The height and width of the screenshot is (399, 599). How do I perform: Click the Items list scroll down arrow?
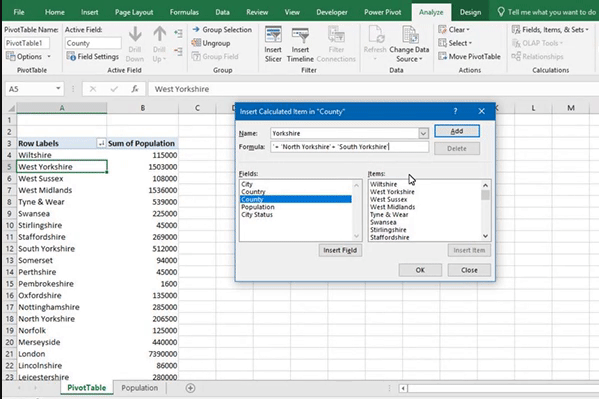485,236
